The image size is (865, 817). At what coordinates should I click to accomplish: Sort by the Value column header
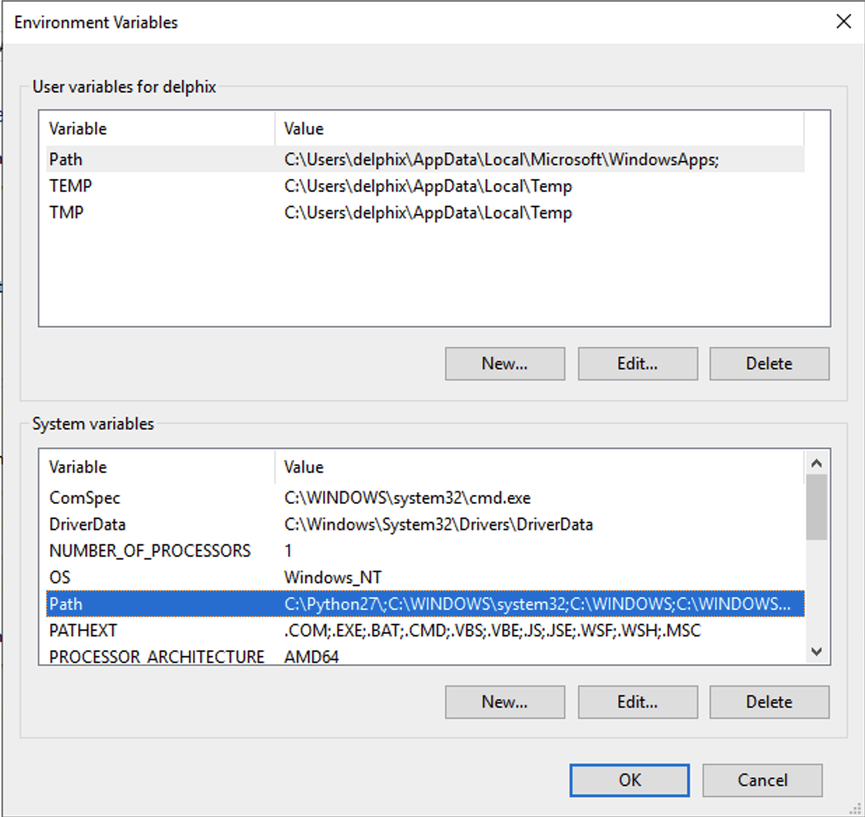(303, 128)
